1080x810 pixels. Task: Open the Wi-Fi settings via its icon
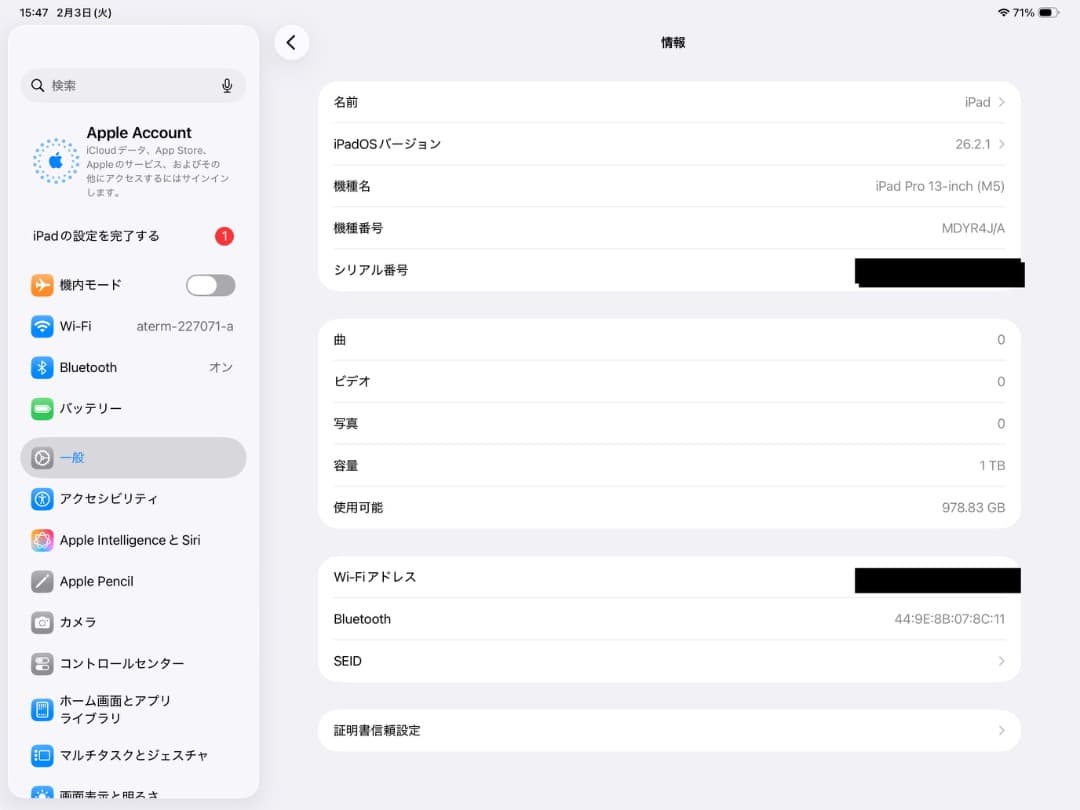point(40,326)
